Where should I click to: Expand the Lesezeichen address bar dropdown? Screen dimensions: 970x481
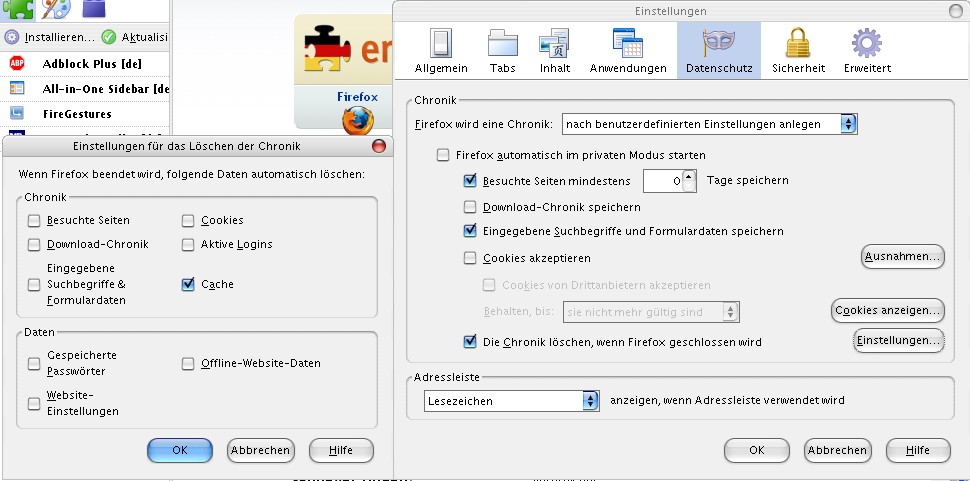tap(510, 401)
